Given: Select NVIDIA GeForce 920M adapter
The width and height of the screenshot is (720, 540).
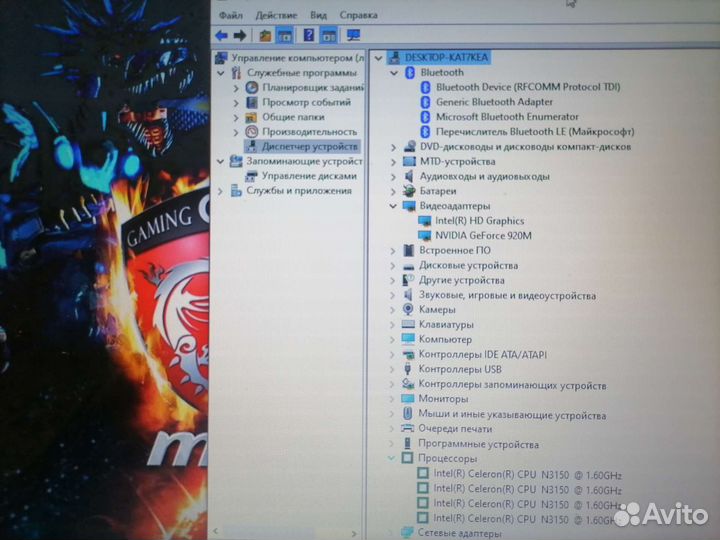Looking at the screenshot, I should coord(483,235).
